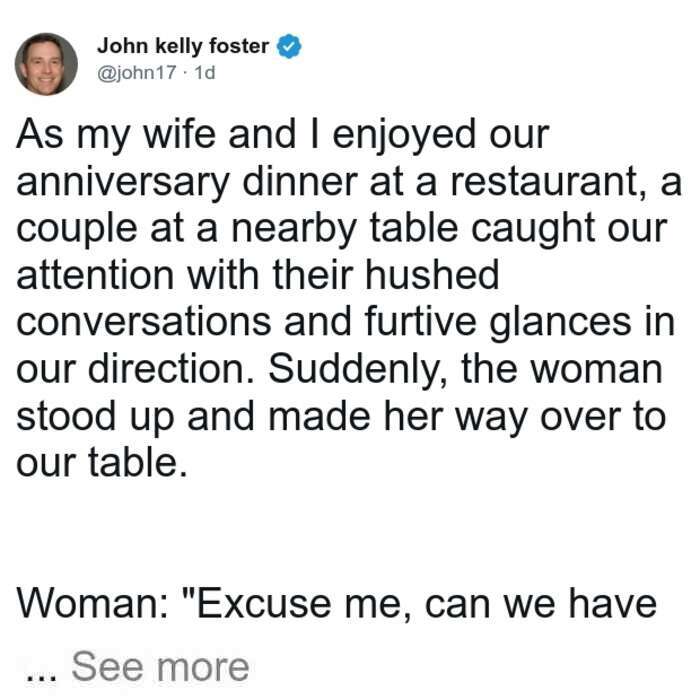Click the blue verified checkmark badge
700x700 pixels.
click(289, 46)
